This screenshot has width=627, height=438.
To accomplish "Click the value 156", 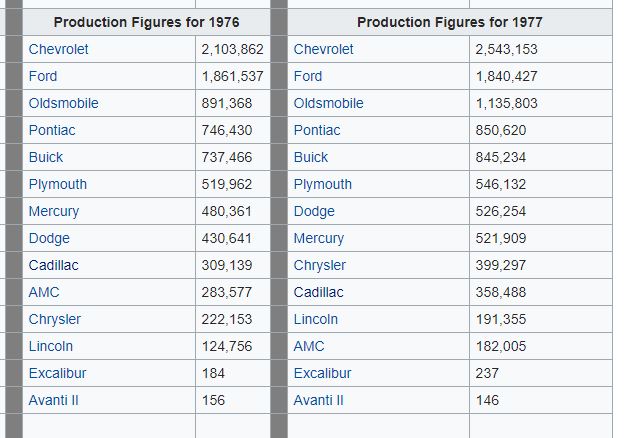I will [213, 400].
